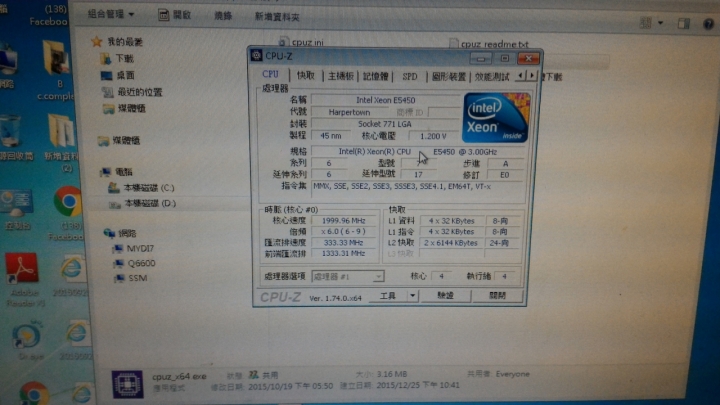The image size is (720, 405).
Task: Open the 圖形裝置 tab in CPU-Z
Action: point(449,77)
